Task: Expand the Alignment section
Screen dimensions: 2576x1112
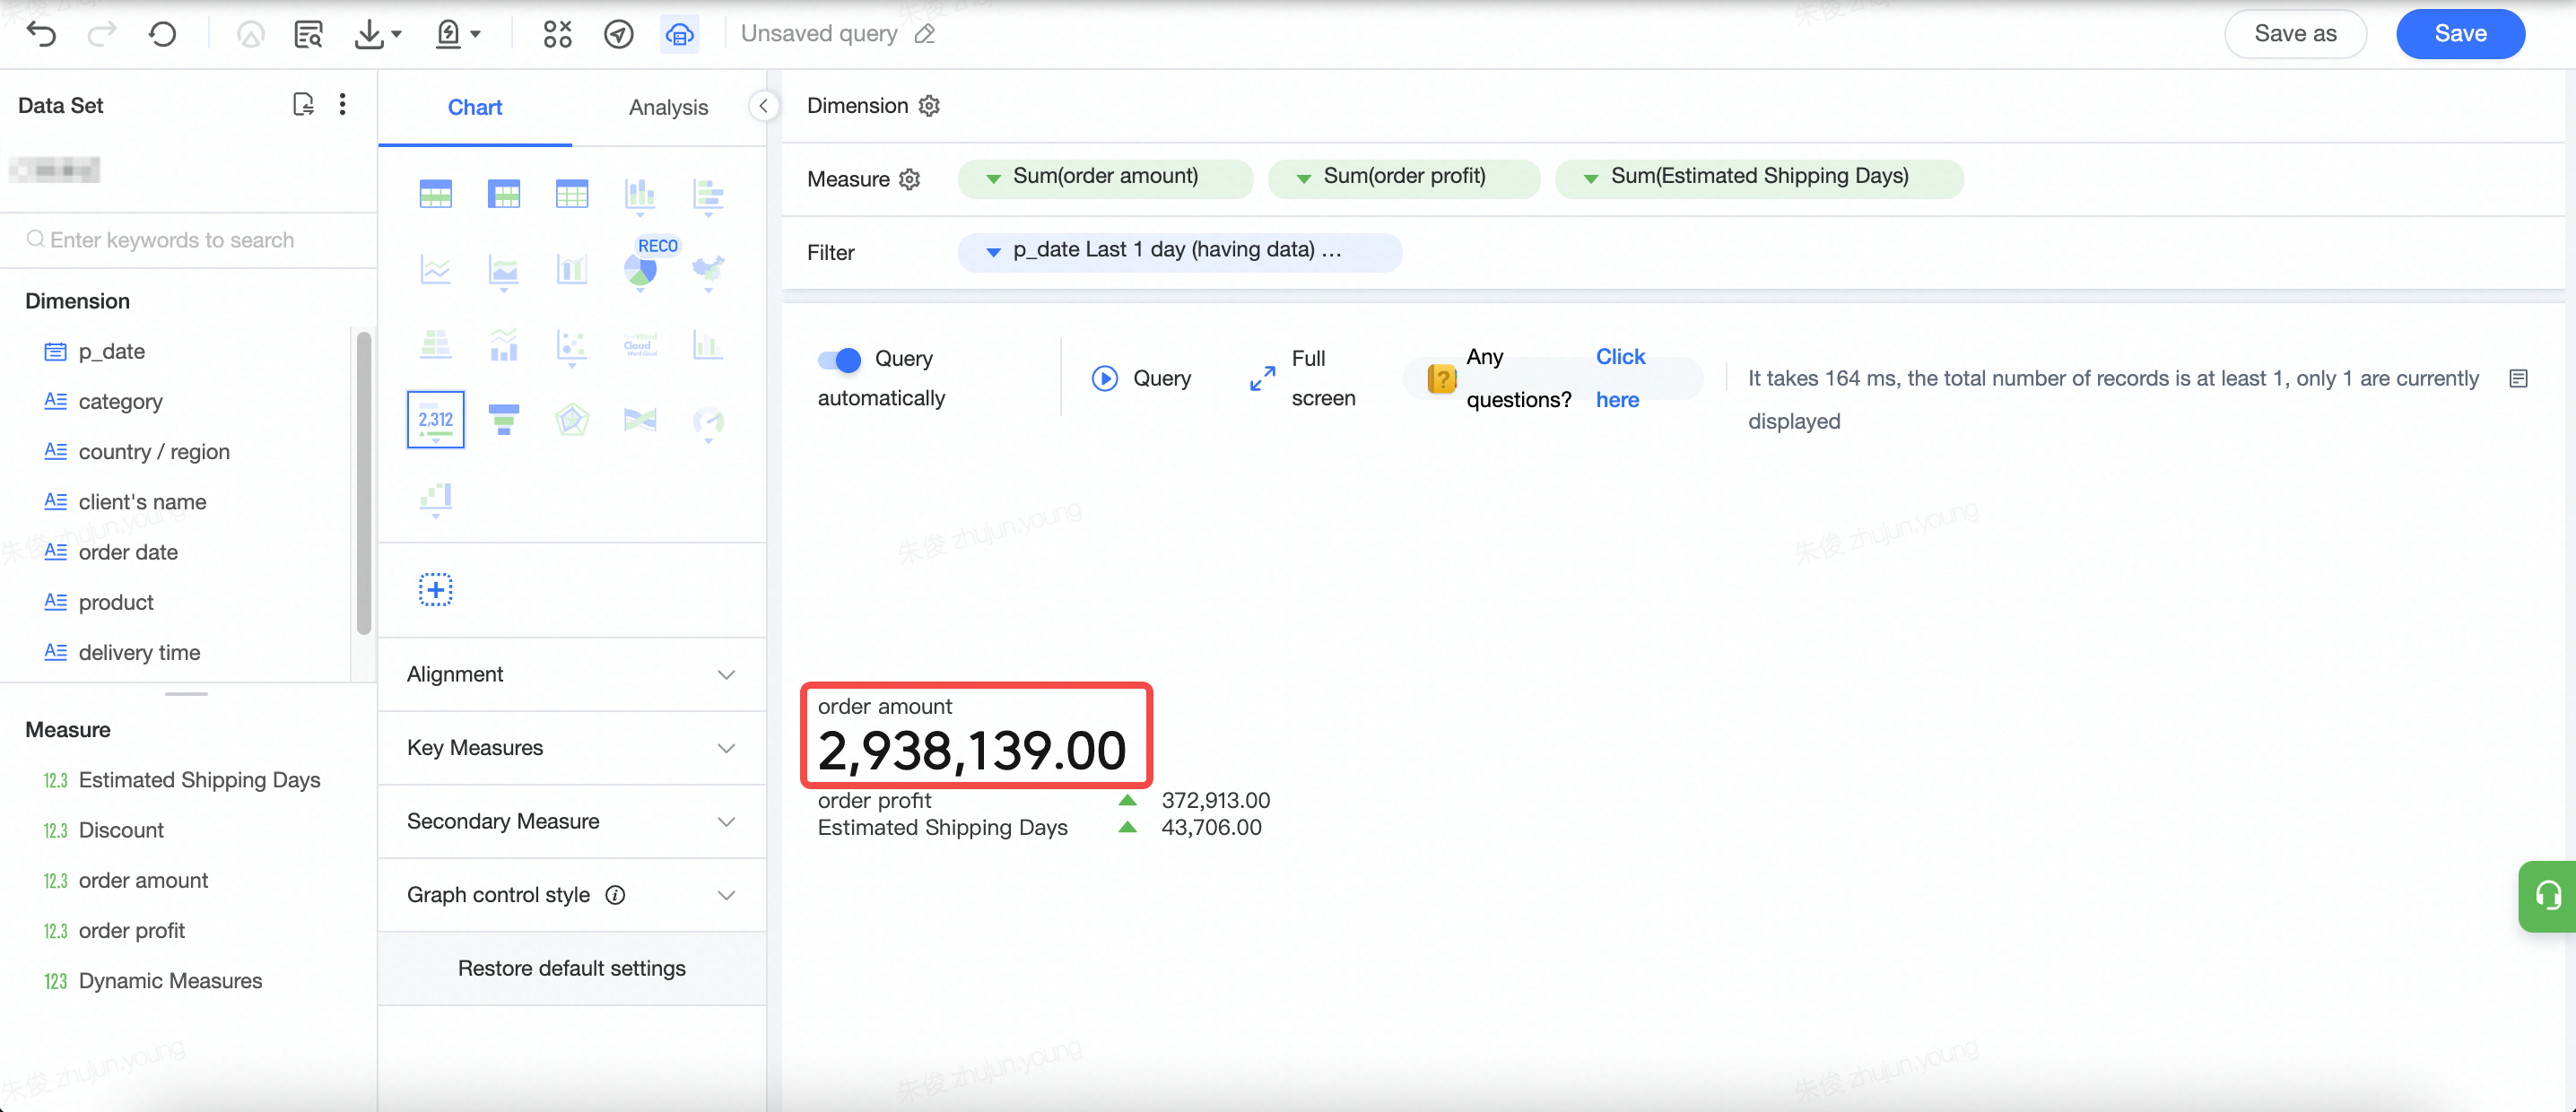Action: [x=571, y=674]
